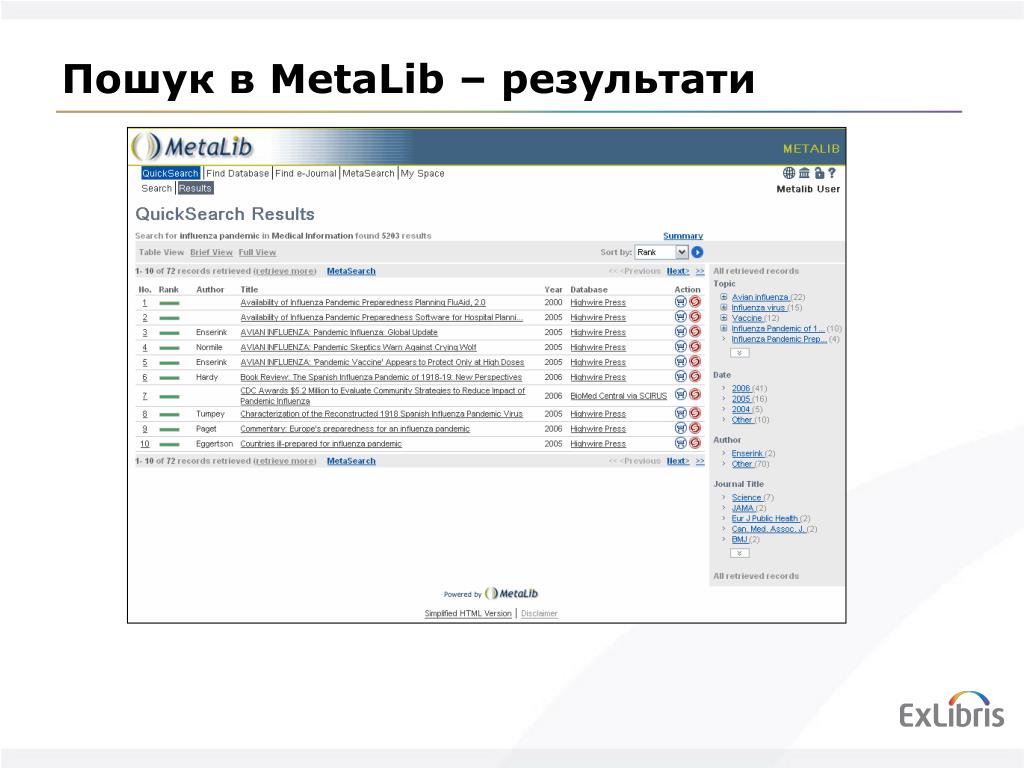Open the MetaSearch tab
The width and height of the screenshot is (1024, 768).
tap(368, 173)
